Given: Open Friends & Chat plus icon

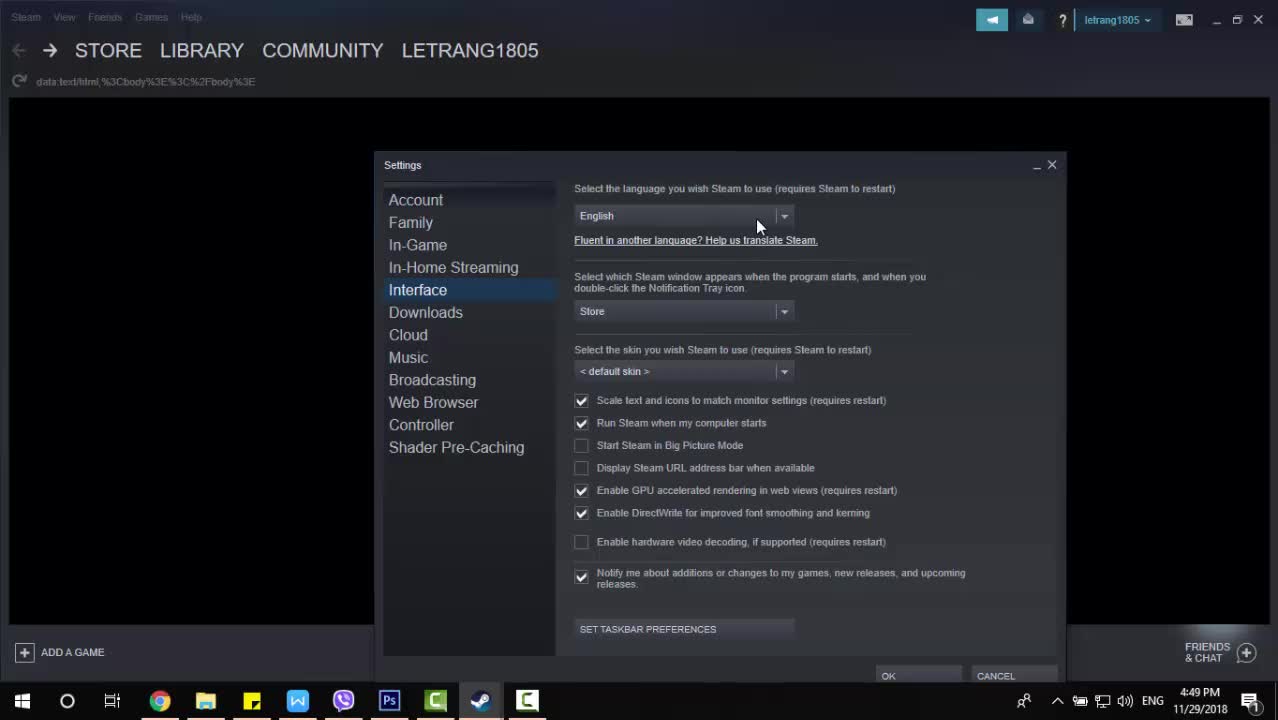Looking at the screenshot, I should [1246, 653].
